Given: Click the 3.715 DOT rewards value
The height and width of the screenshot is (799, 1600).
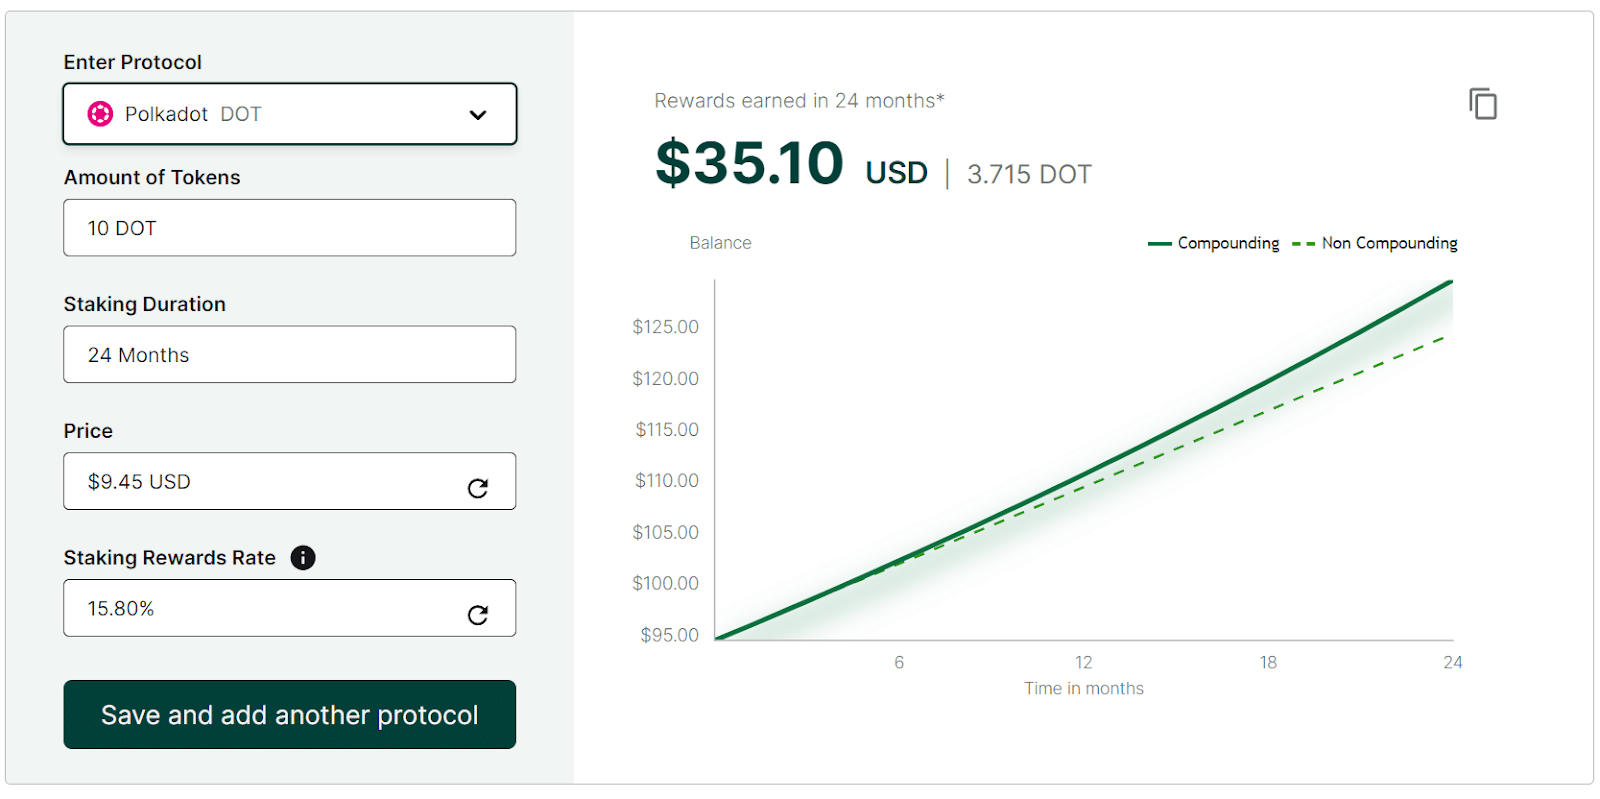Looking at the screenshot, I should [x=1029, y=174].
